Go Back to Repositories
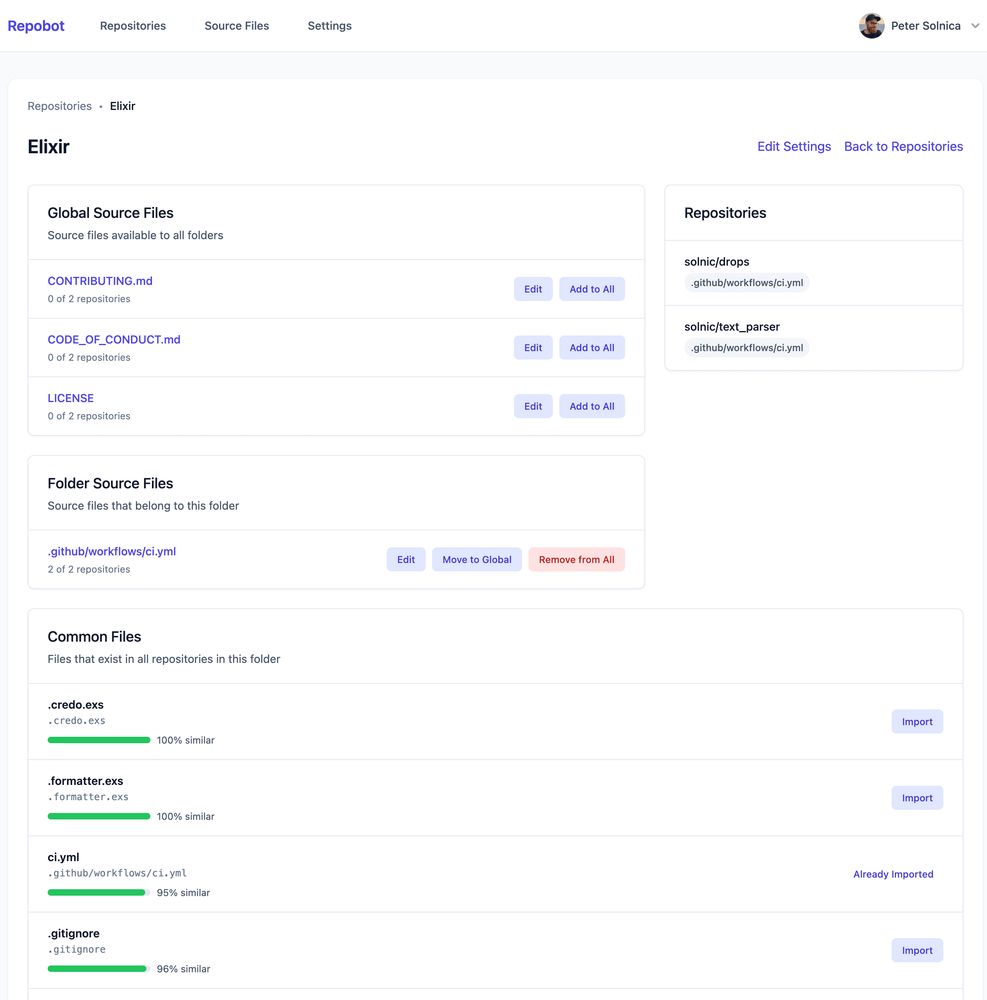987x1000 pixels. coord(903,146)
